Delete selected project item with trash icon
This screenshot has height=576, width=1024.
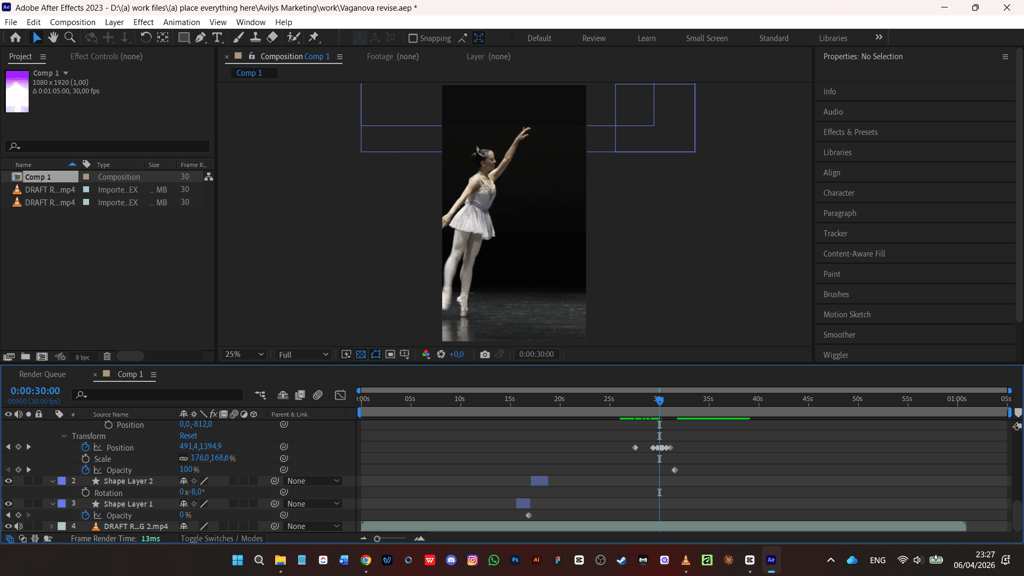(x=107, y=357)
